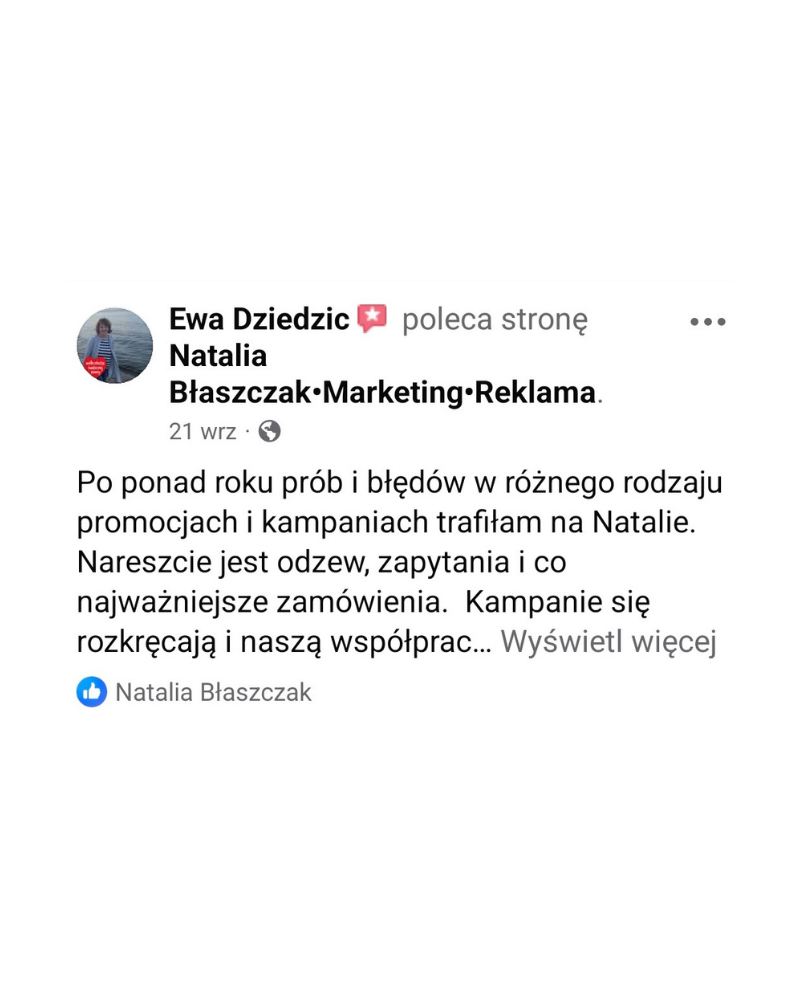Image resolution: width=800 pixels, height=1000 pixels.
Task: Click the blue thumbs-up like icon
Action: pos(92,691)
